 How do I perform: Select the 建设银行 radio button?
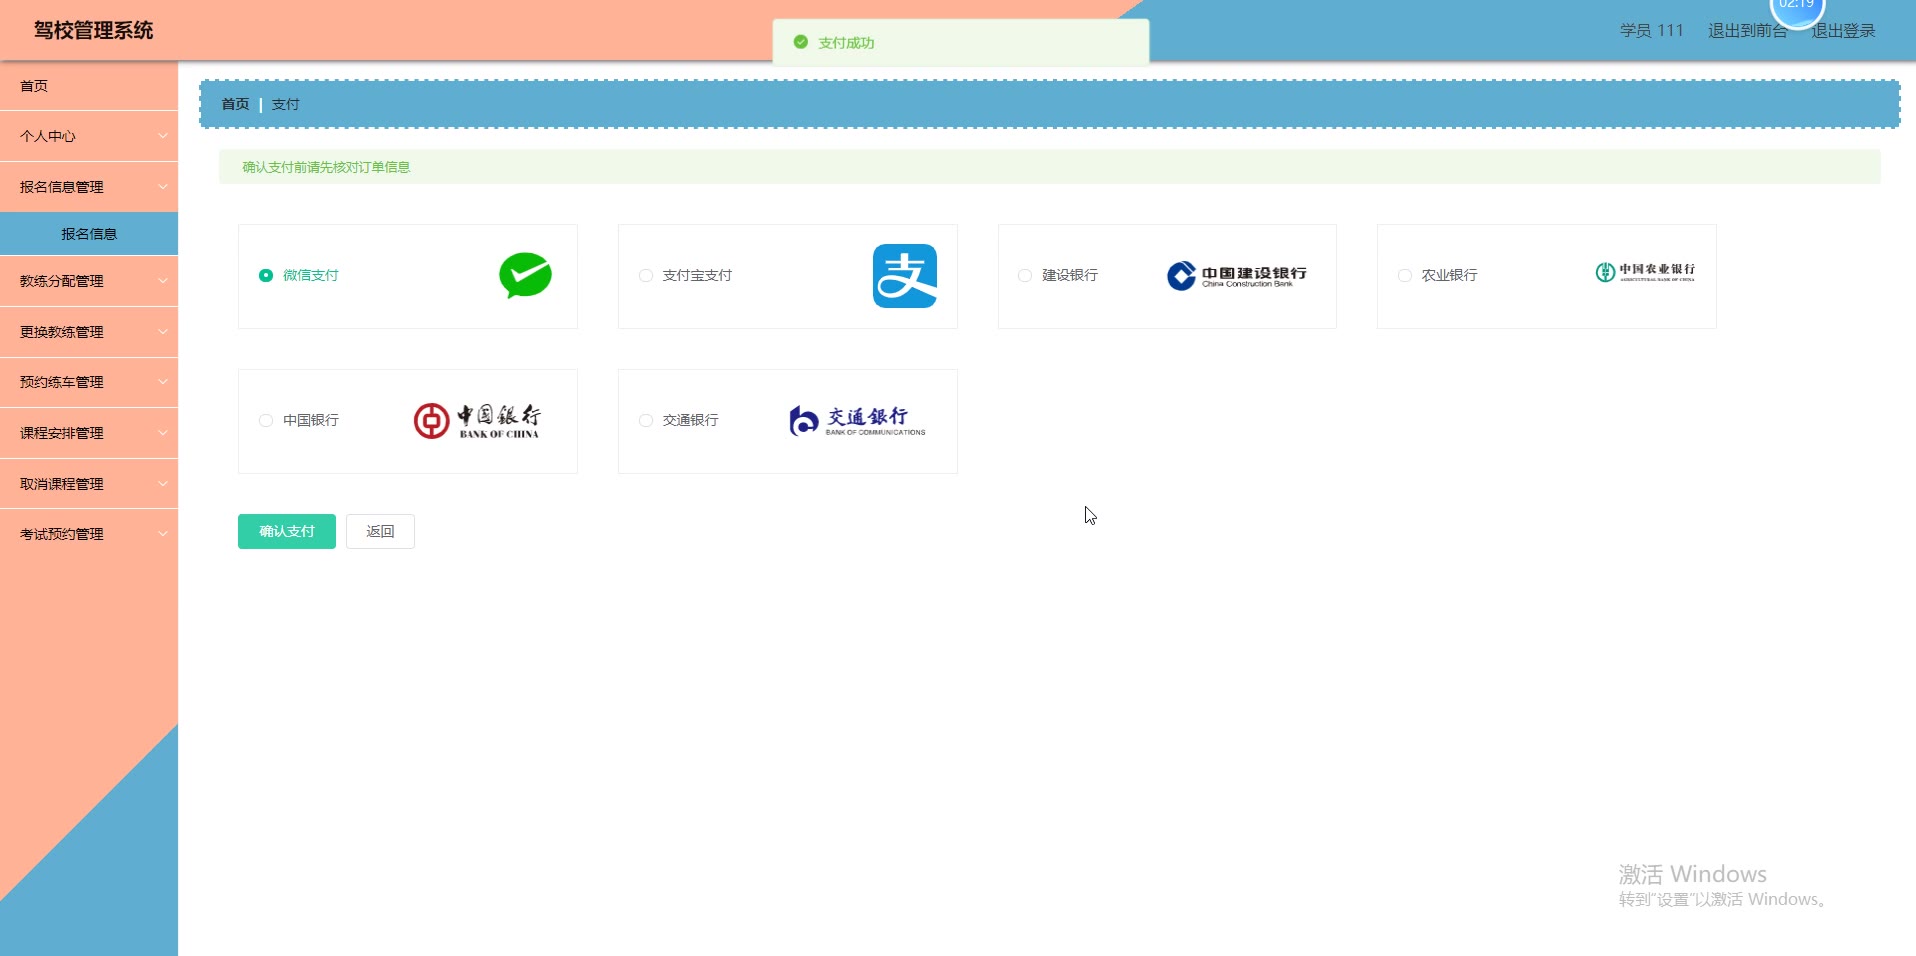coord(1025,275)
